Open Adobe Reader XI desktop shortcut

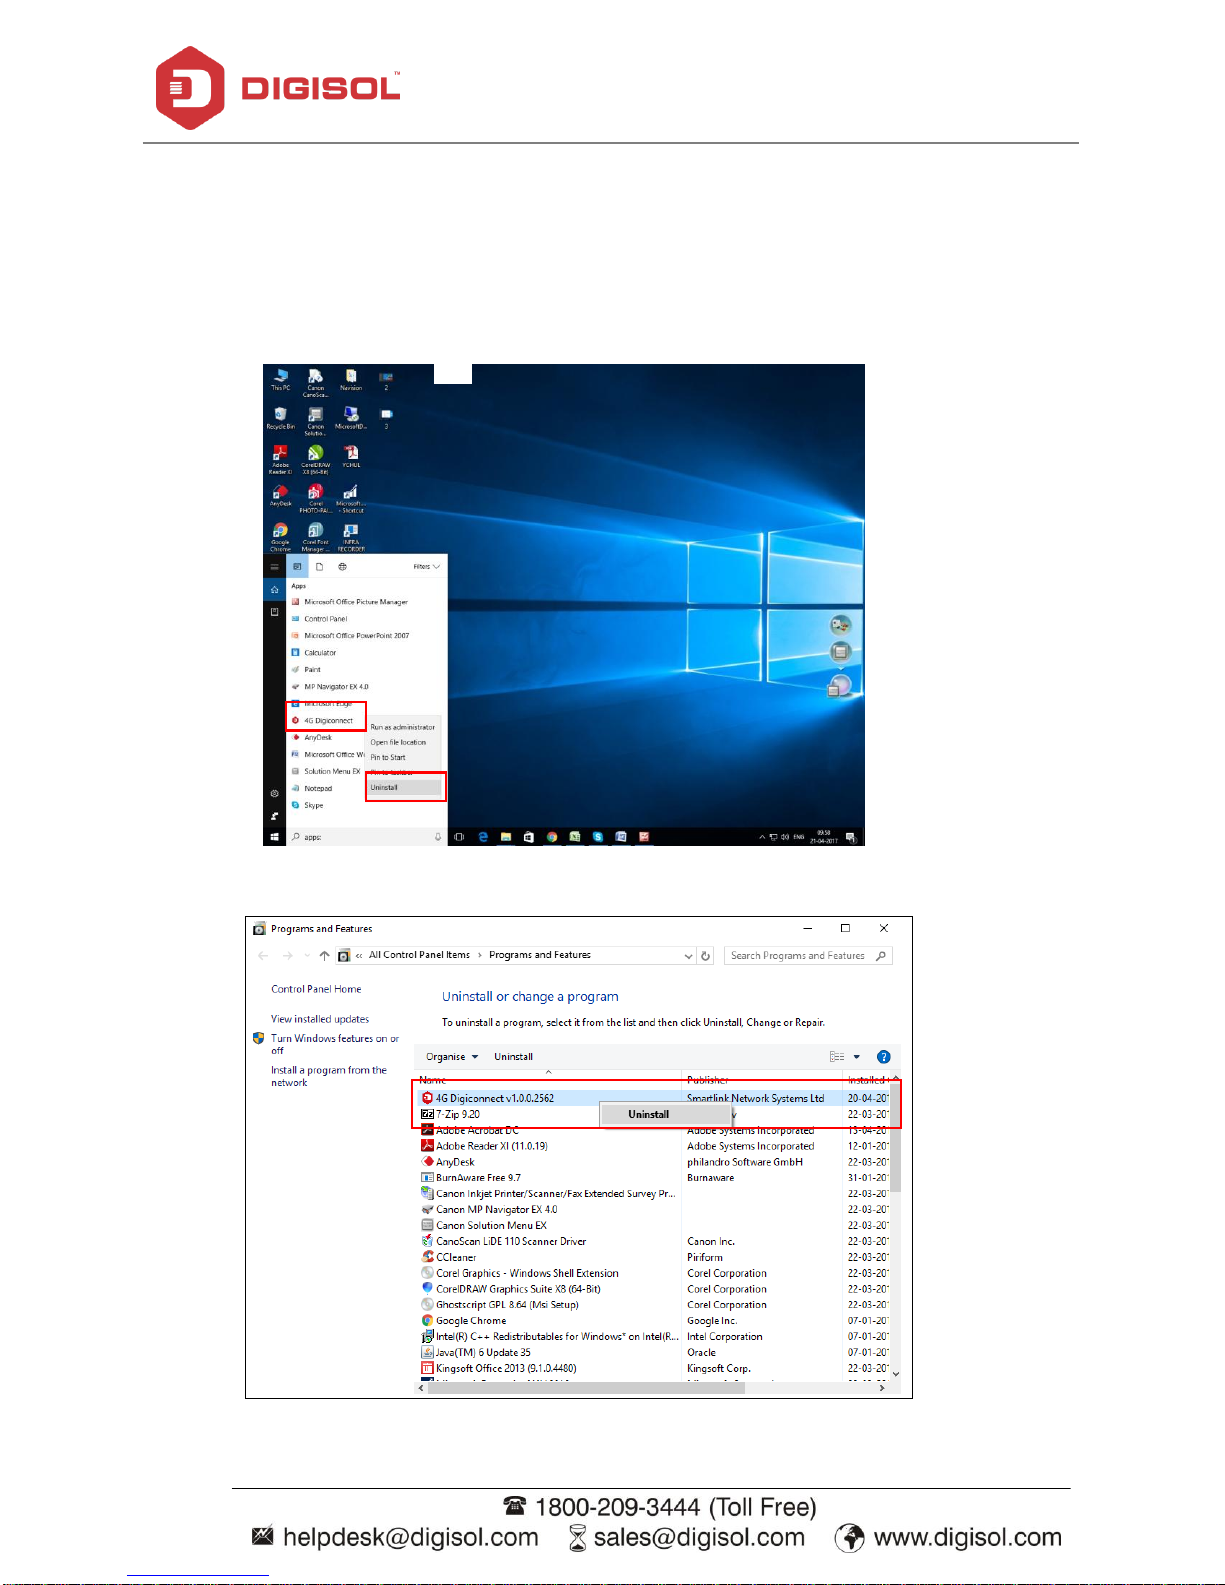coord(280,459)
